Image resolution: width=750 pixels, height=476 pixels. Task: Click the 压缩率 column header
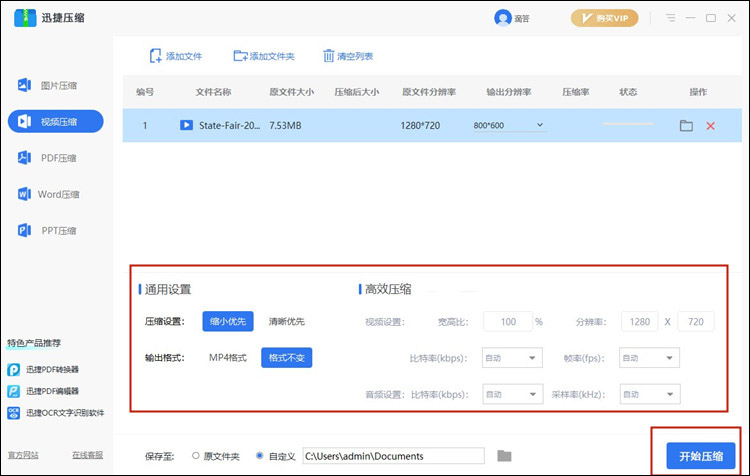click(575, 92)
